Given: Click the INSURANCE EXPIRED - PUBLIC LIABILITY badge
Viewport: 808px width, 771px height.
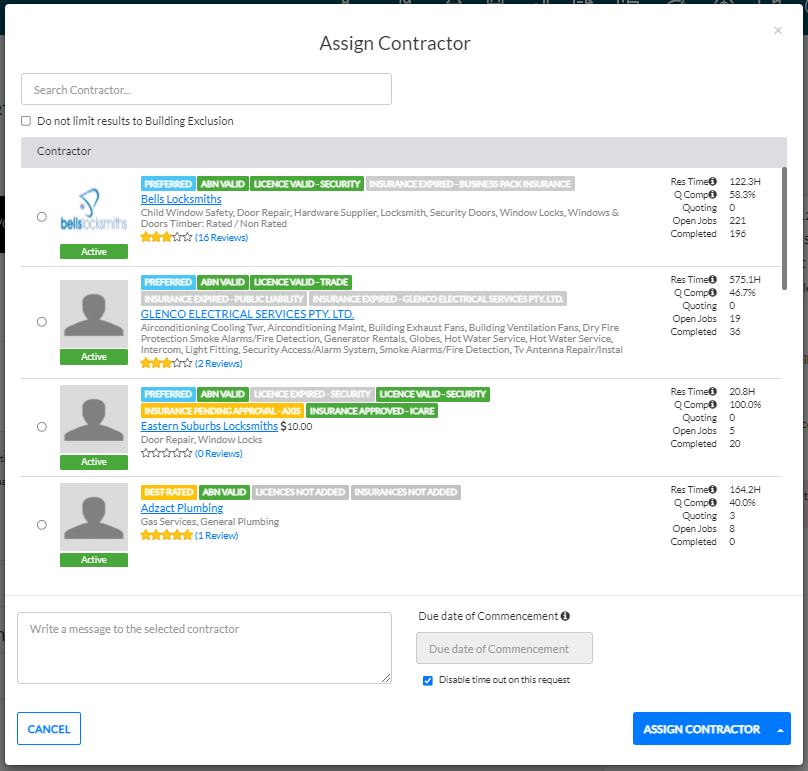Looking at the screenshot, I should pyautogui.click(x=224, y=299).
